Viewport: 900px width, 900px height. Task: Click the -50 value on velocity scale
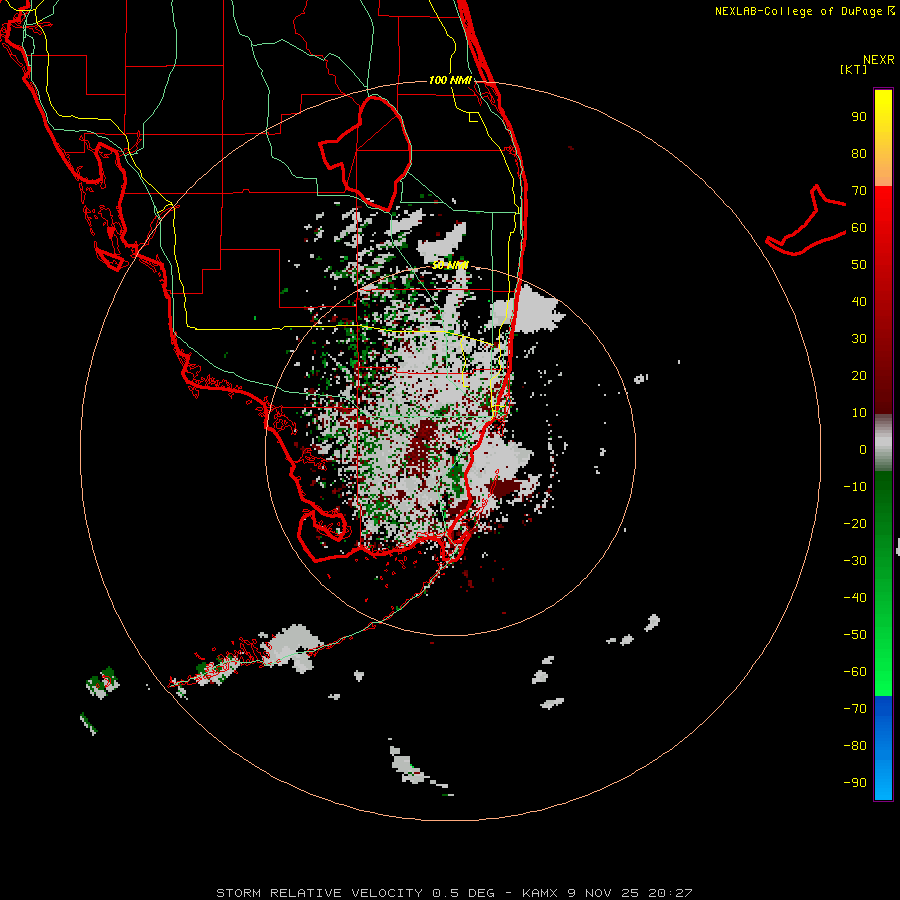click(855, 635)
